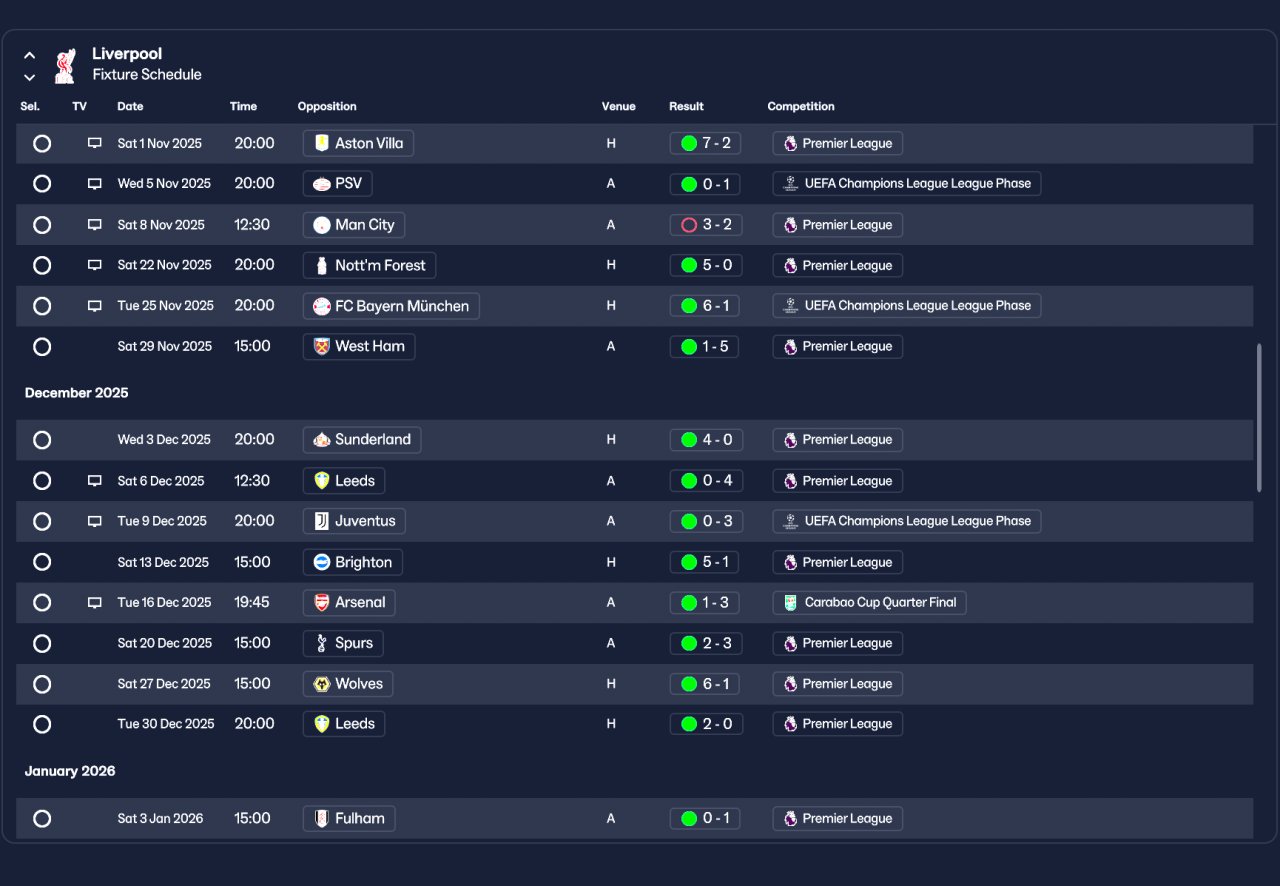Sort by Opposition column header
Image resolution: width=1280 pixels, height=886 pixels.
click(327, 106)
